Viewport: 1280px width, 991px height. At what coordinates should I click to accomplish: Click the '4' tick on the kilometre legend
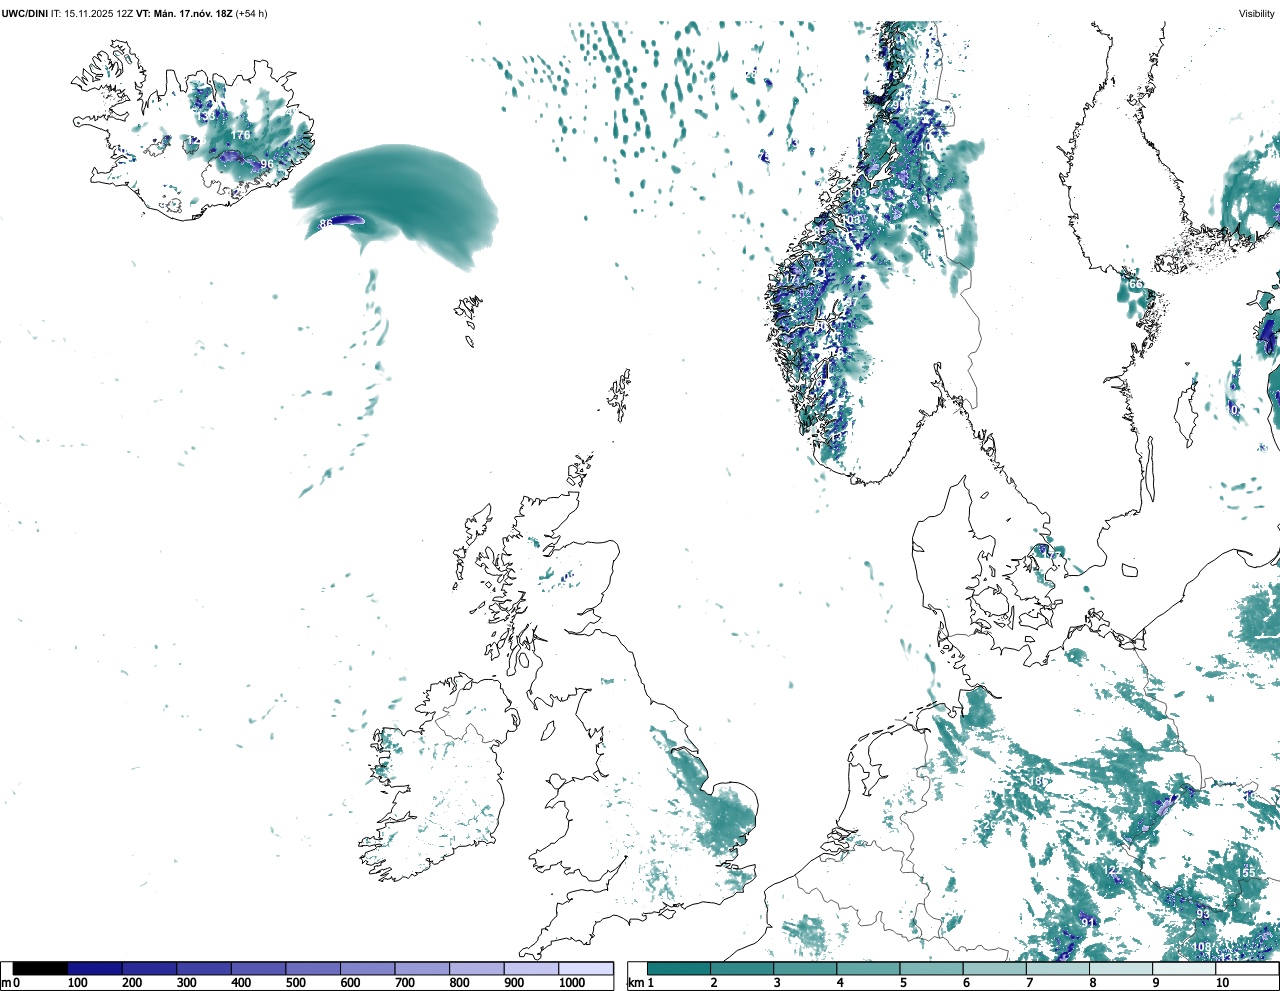pos(839,983)
